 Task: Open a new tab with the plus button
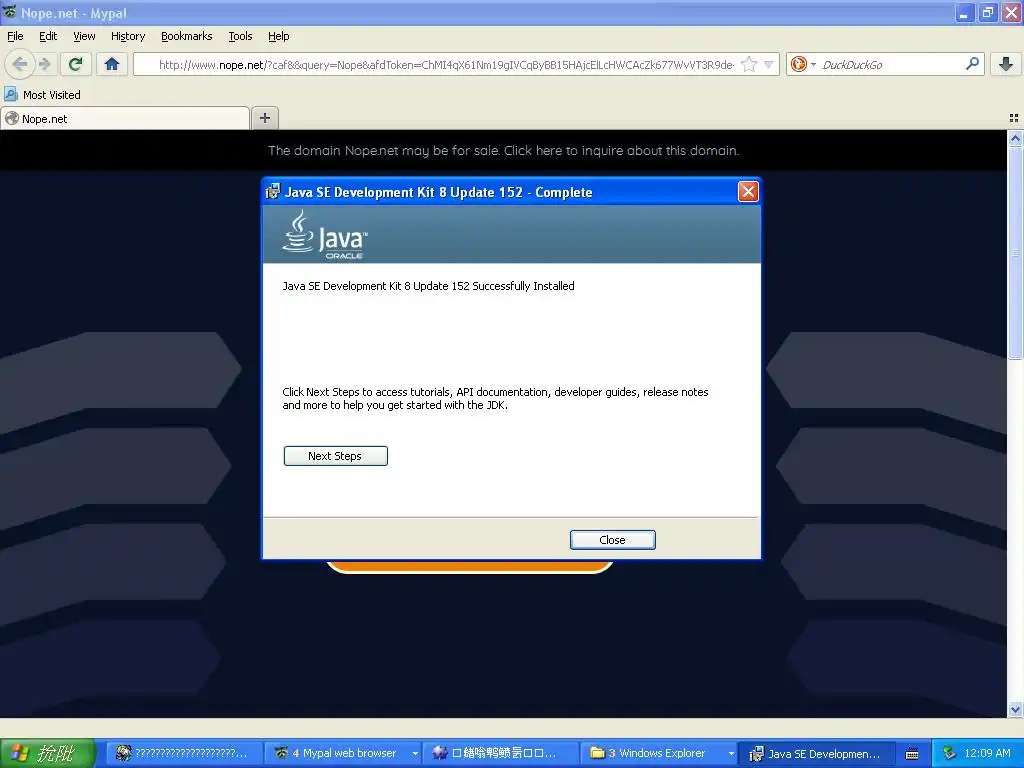264,118
